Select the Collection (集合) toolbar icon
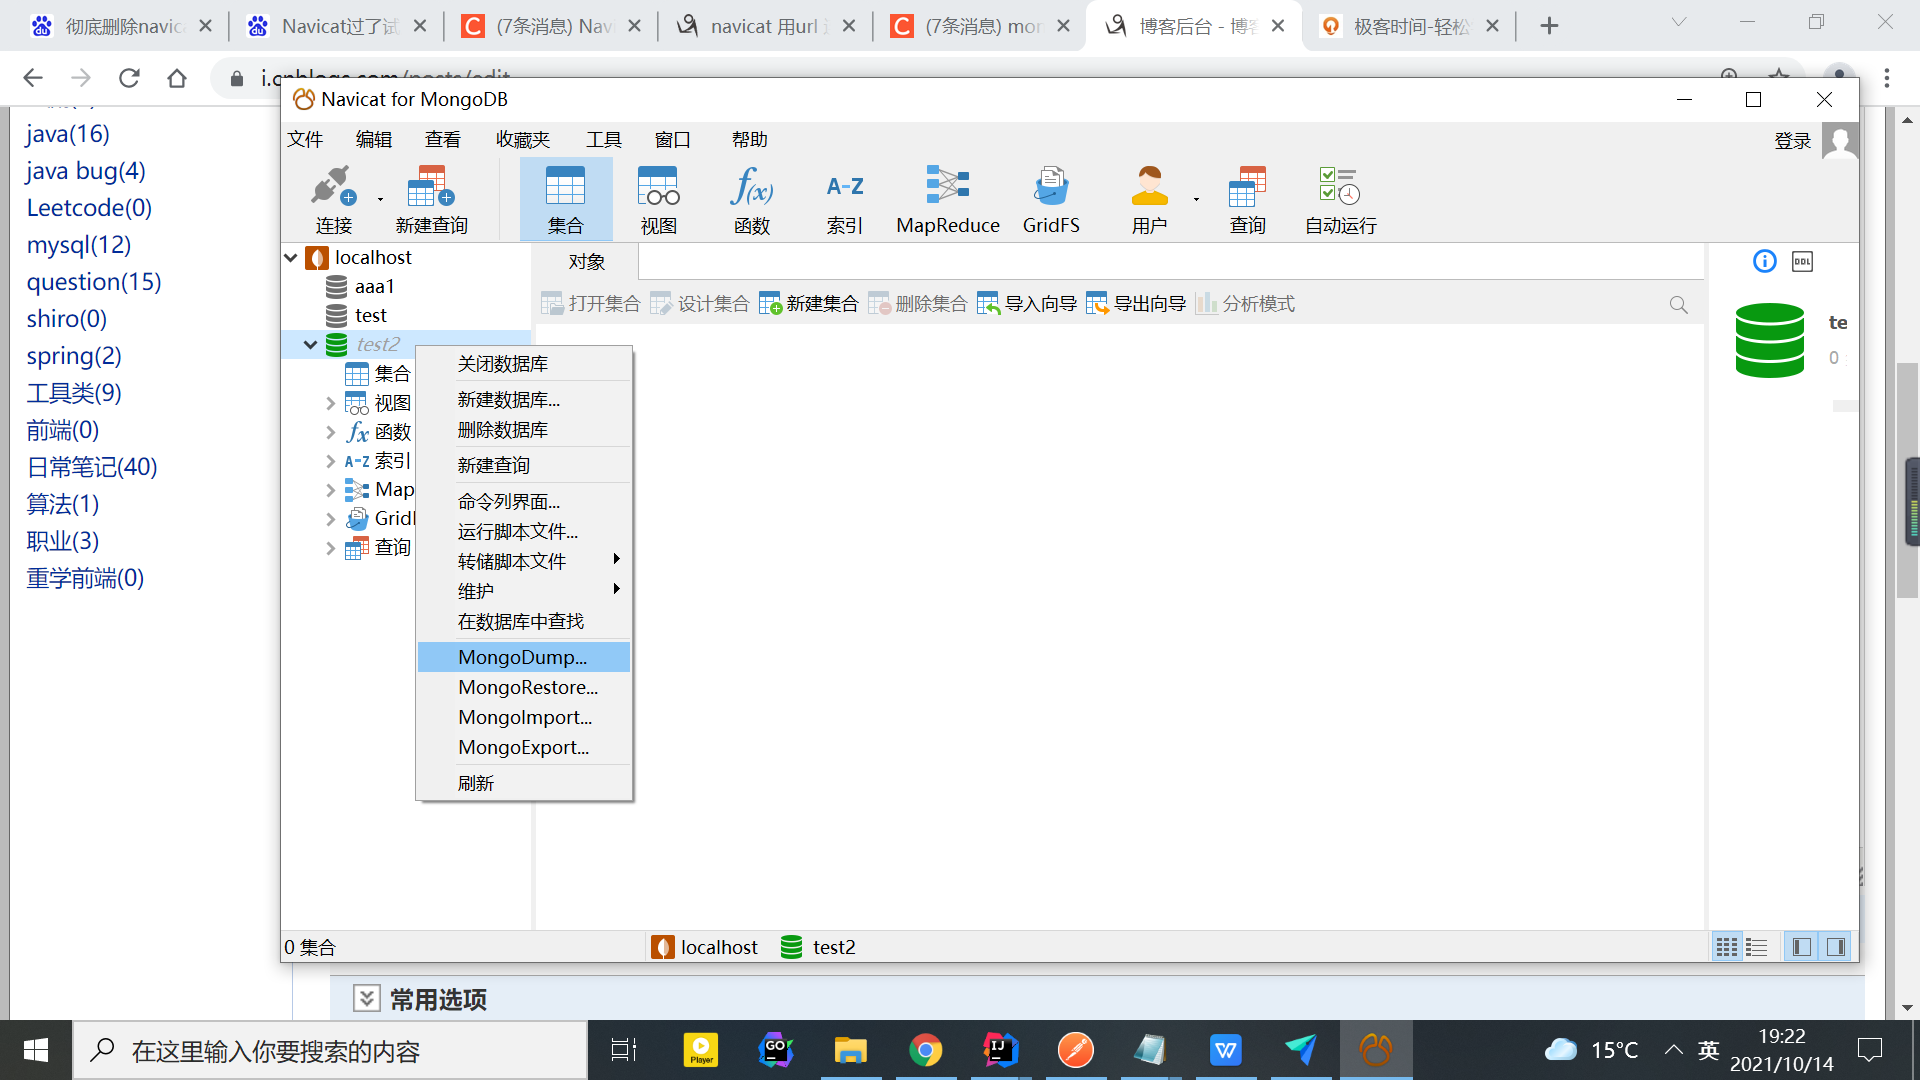The image size is (1920, 1080). click(x=565, y=200)
